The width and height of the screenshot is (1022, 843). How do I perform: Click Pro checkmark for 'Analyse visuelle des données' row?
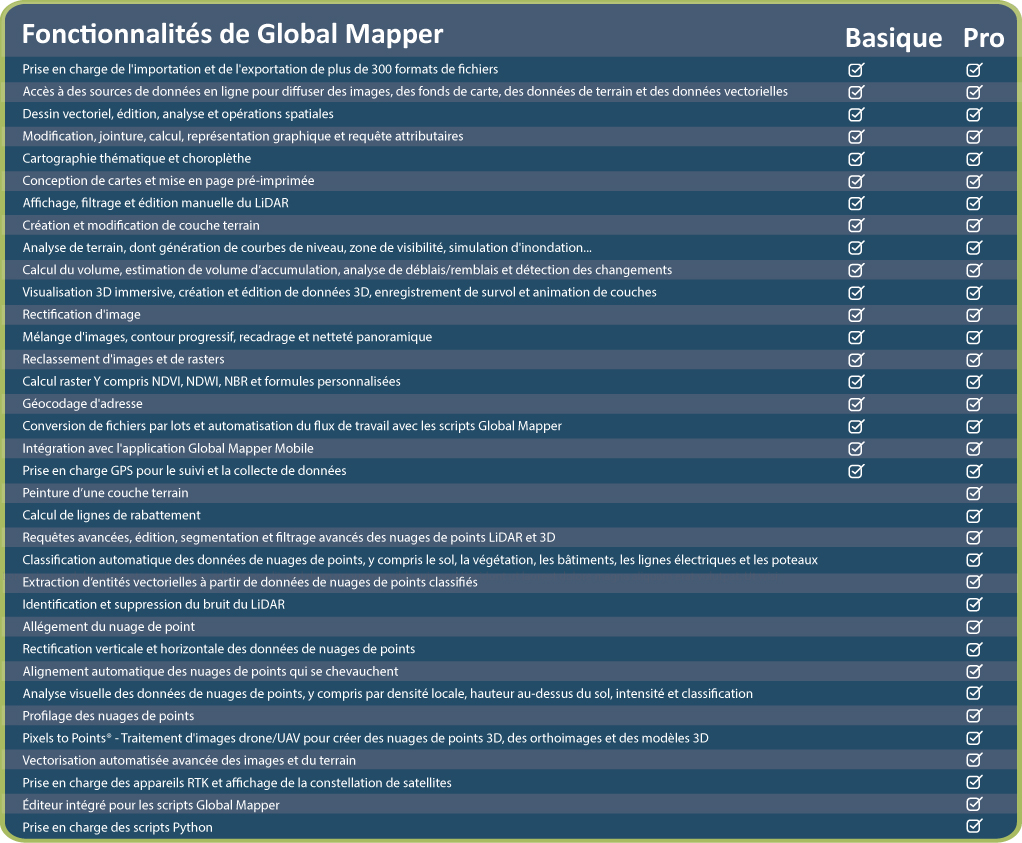click(x=974, y=693)
